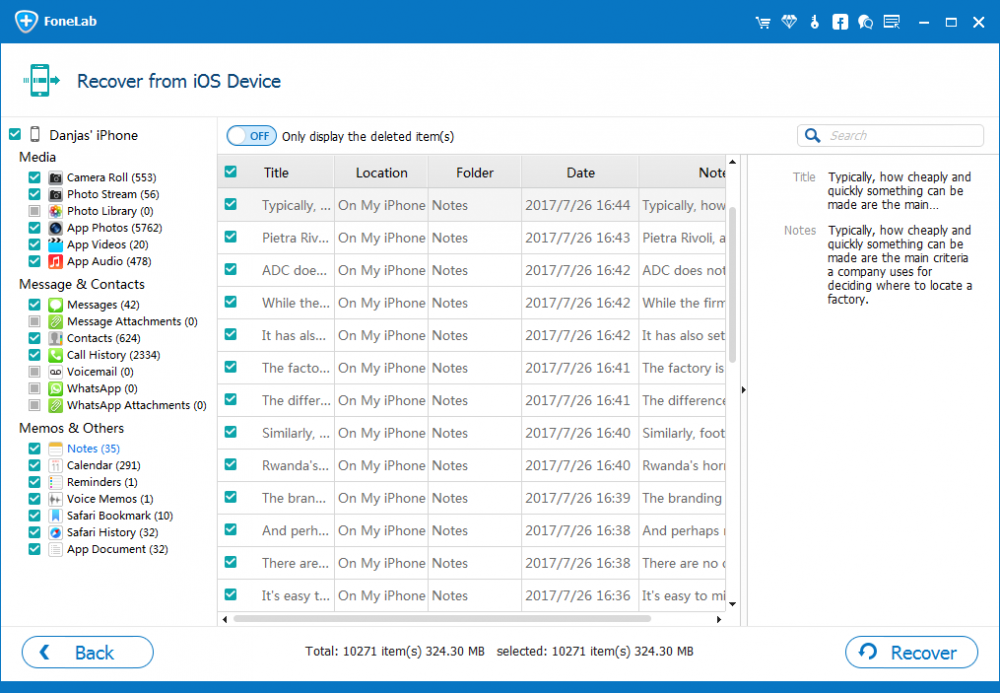Click the diamond icon in title bar
Screen dimensions: 1000x693
coord(789,22)
